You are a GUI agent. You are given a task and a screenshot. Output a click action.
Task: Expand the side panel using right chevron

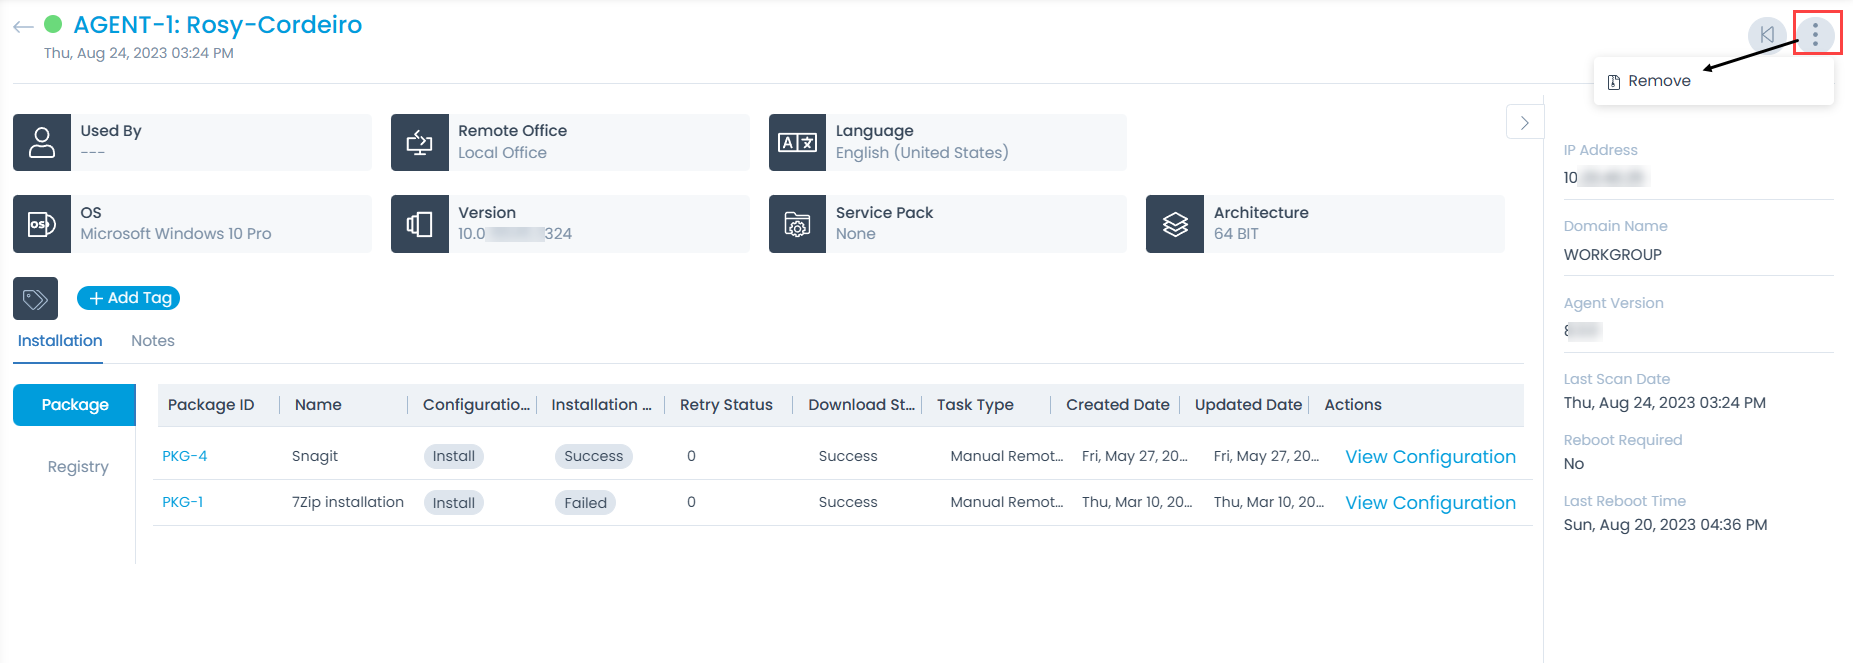[x=1524, y=123]
